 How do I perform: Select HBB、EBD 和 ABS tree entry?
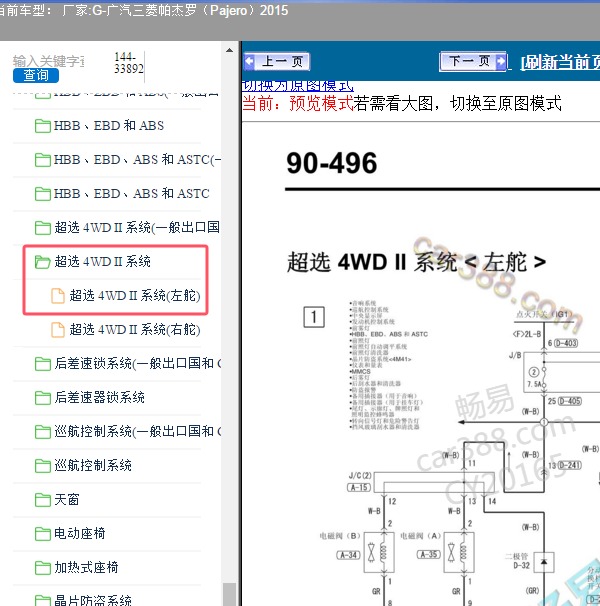pyautogui.click(x=109, y=126)
